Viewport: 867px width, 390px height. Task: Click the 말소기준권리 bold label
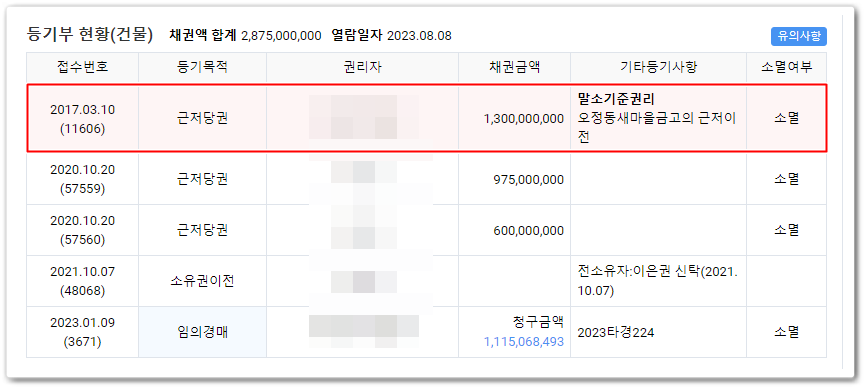615,100
